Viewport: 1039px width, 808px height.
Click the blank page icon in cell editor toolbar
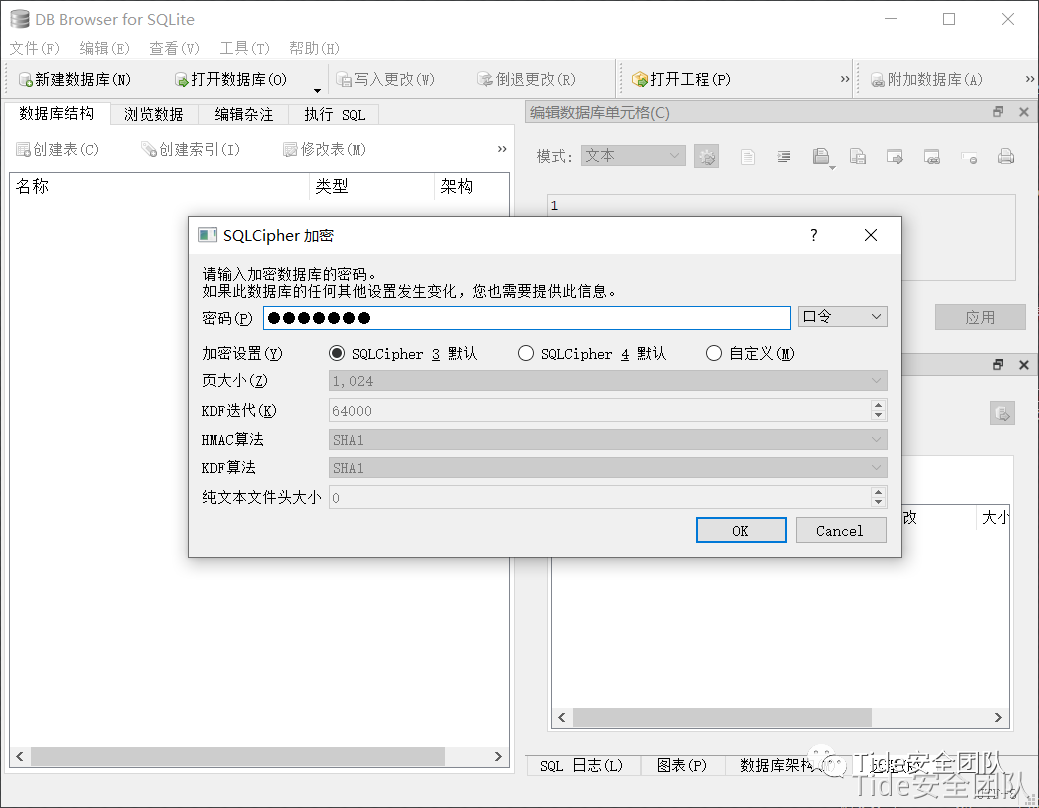(747, 156)
